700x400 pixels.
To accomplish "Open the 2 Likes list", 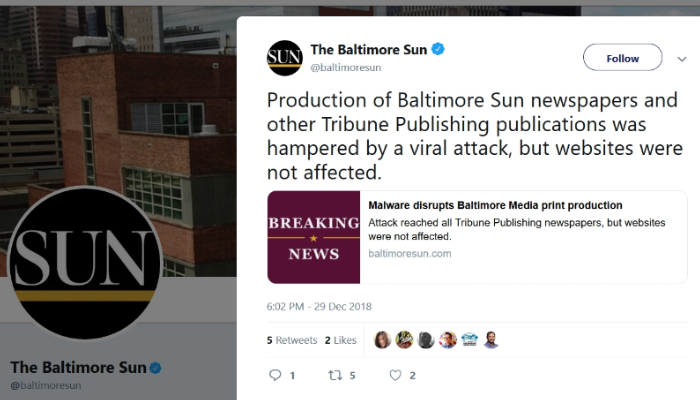I will (x=341, y=340).
